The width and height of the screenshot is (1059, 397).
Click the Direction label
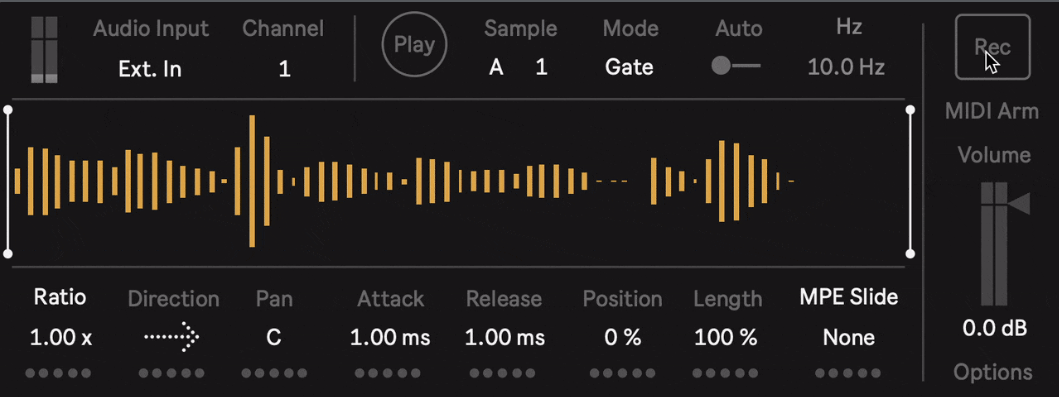pyautogui.click(x=174, y=298)
